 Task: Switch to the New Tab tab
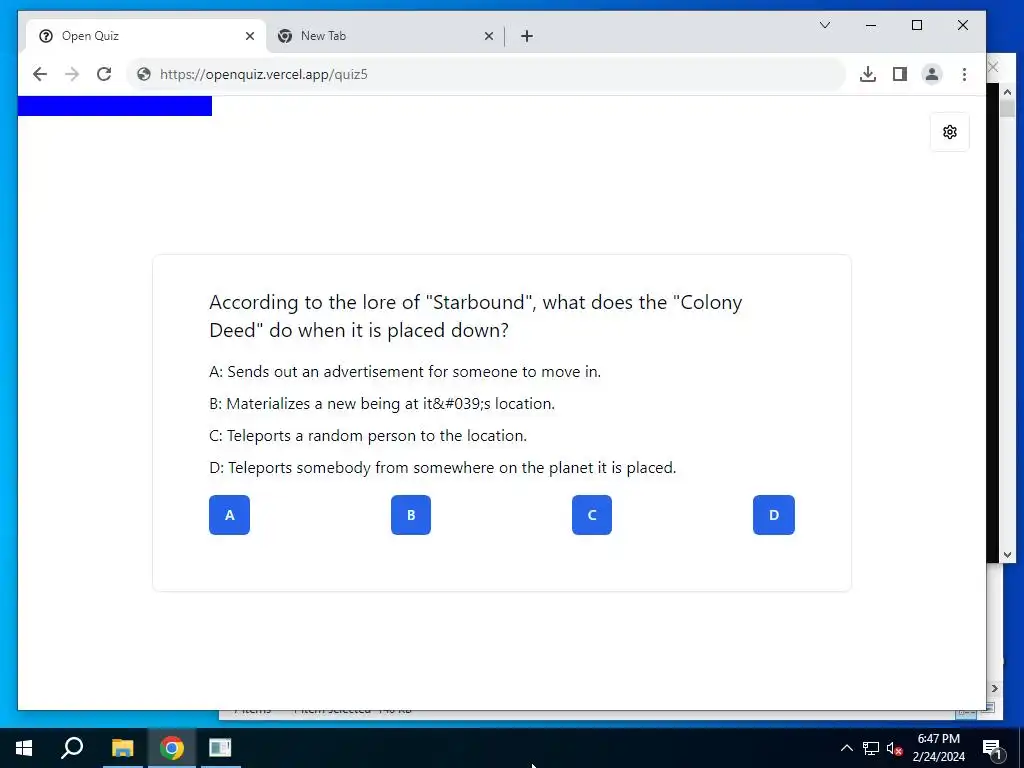coord(385,36)
